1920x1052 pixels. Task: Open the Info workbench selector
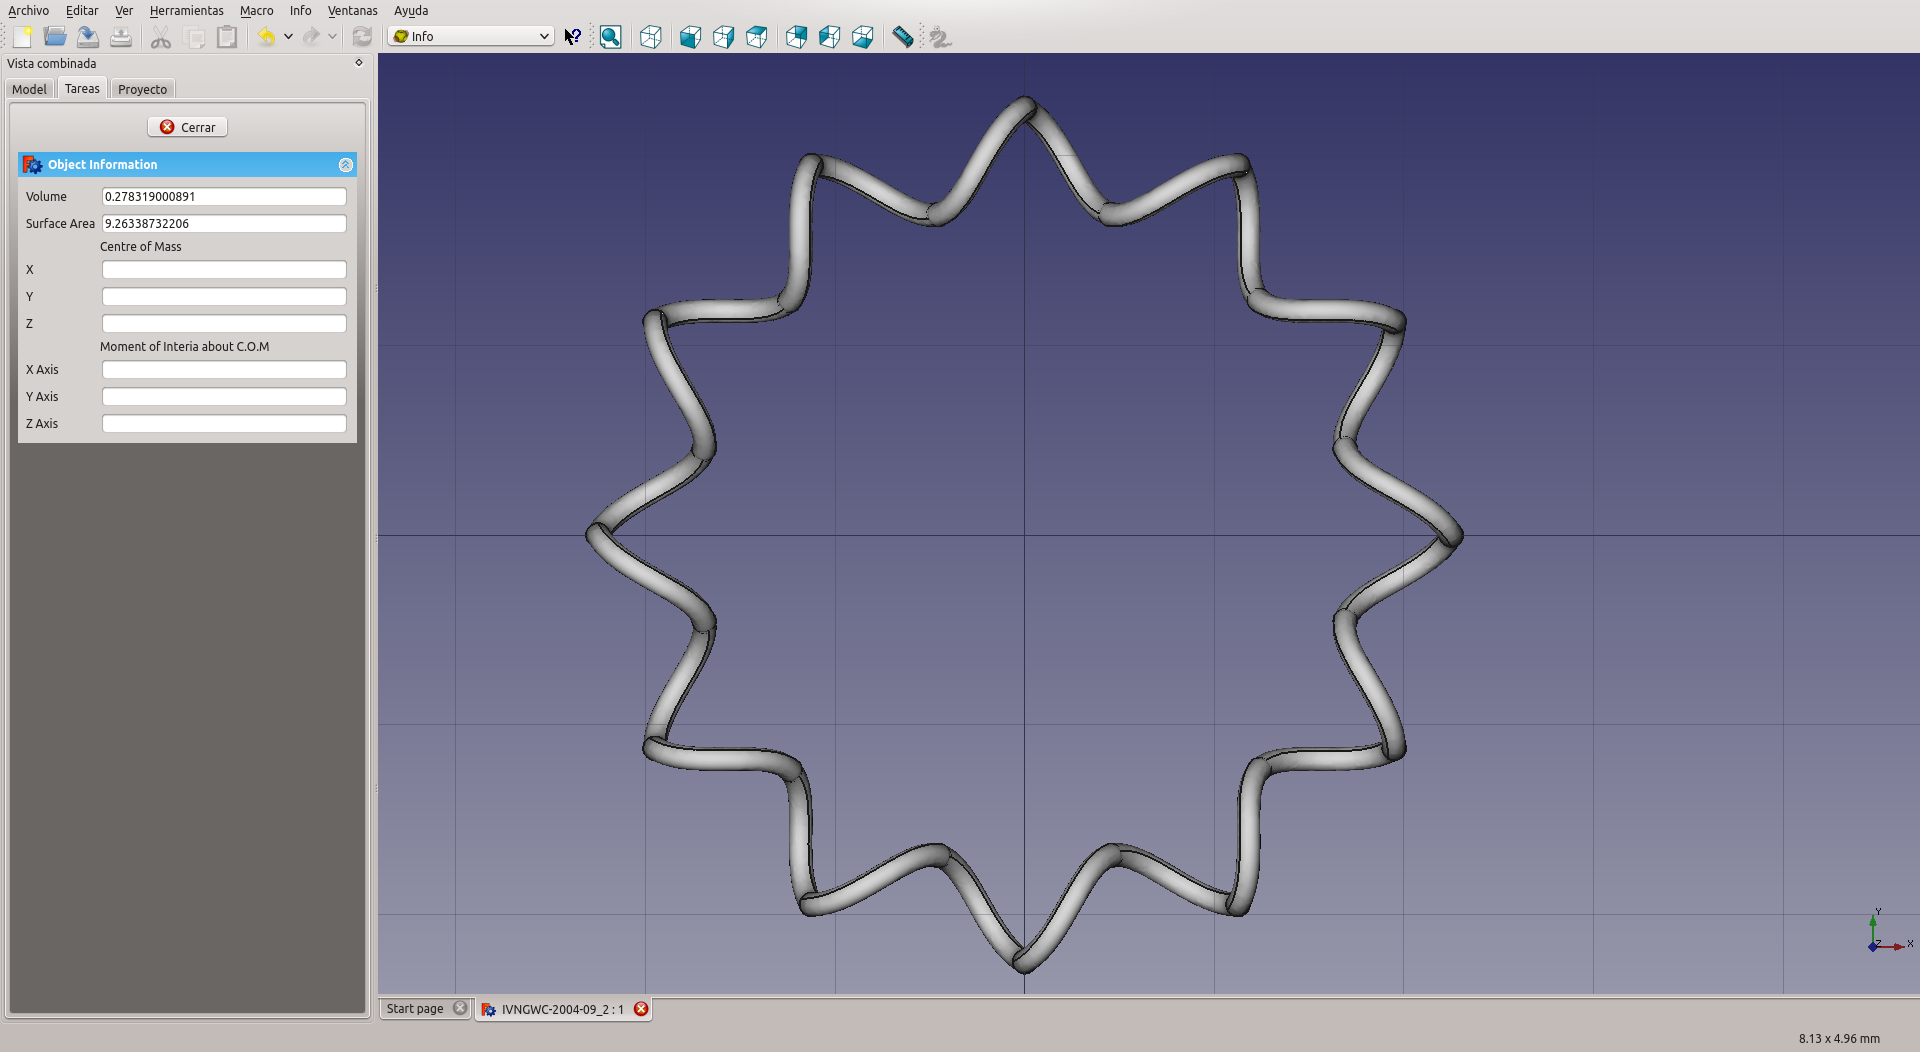tap(471, 36)
